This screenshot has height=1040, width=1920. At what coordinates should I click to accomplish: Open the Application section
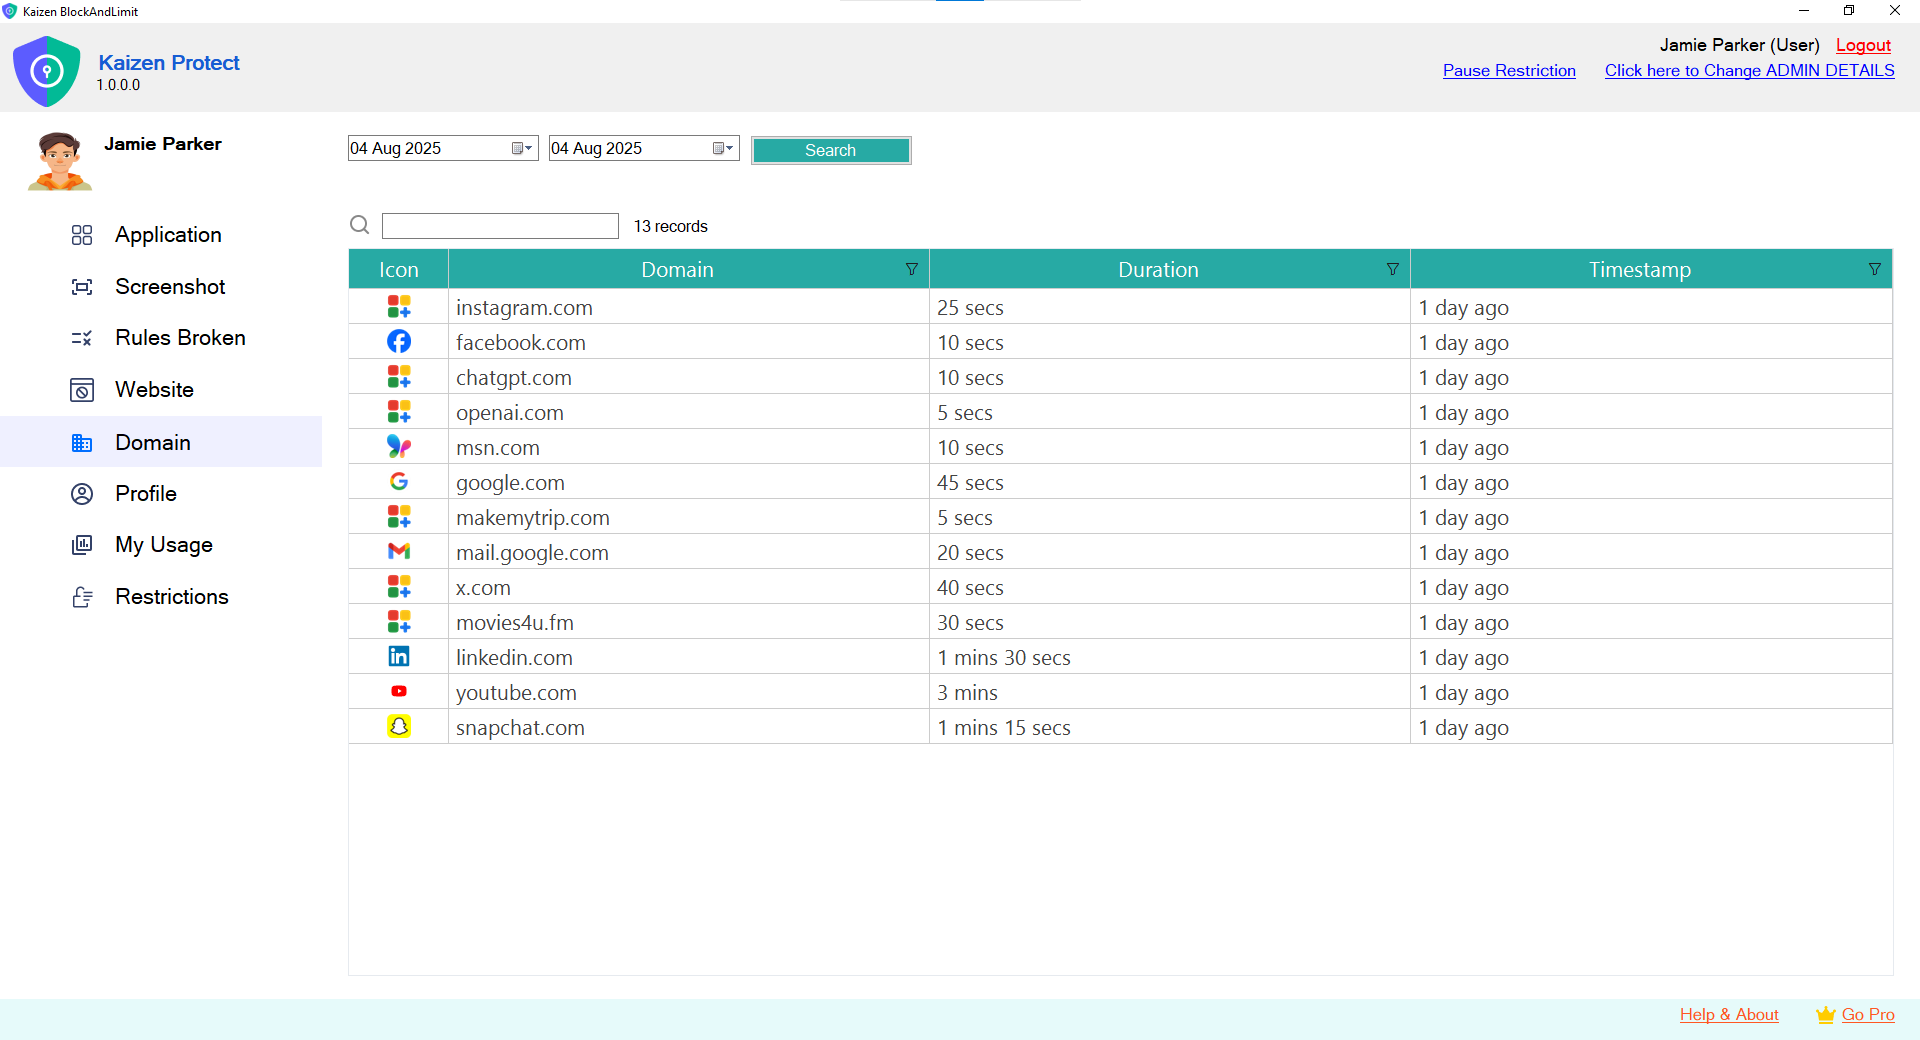168,235
